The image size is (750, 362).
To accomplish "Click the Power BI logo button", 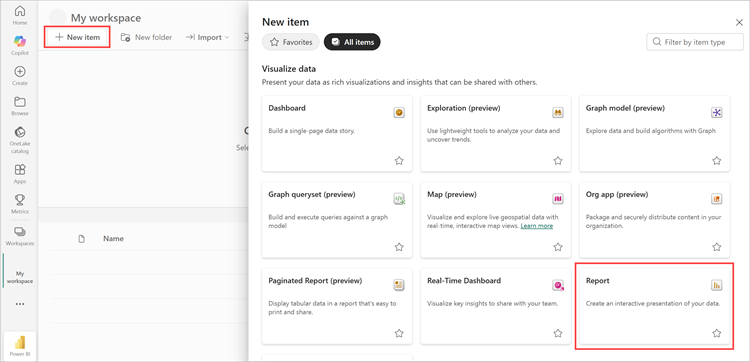I will [20, 346].
